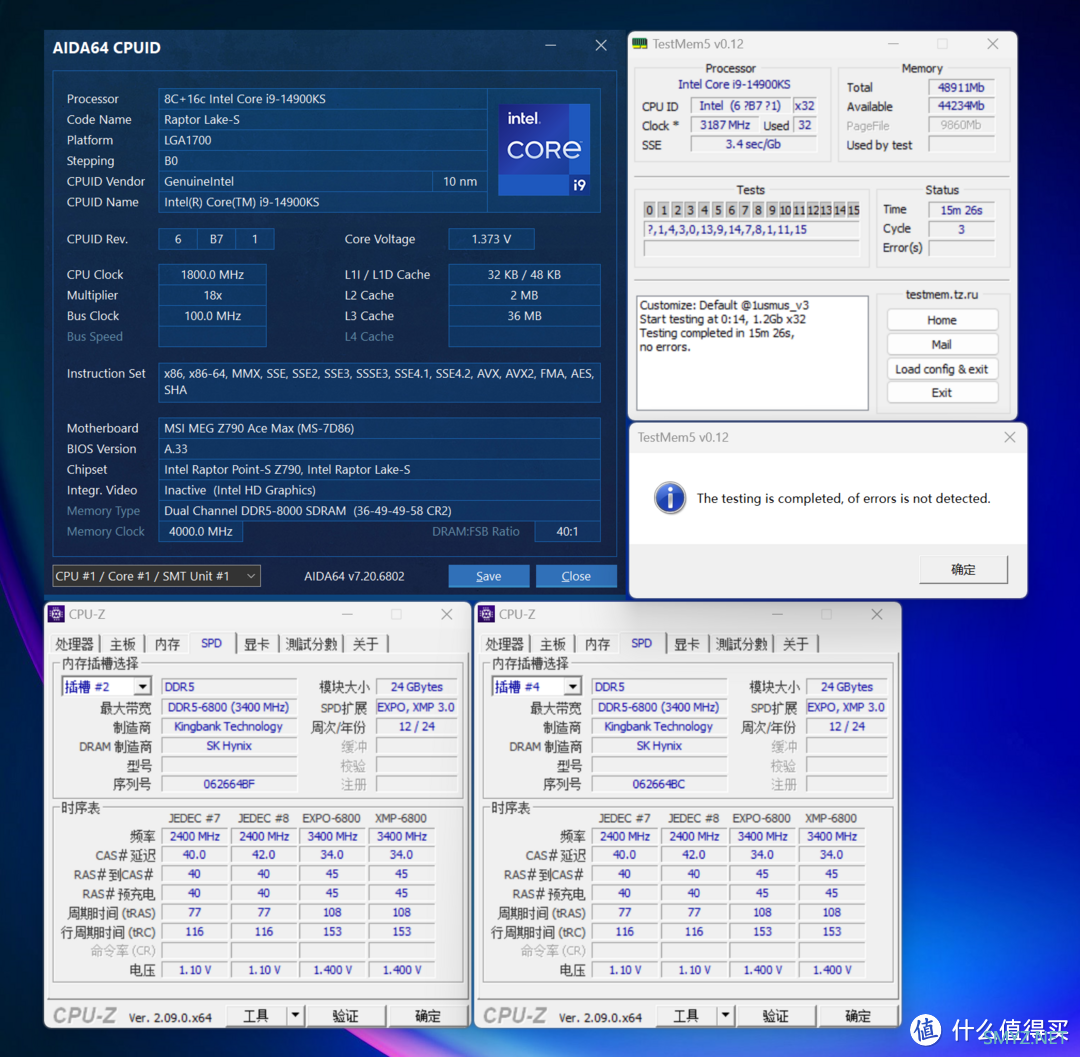Viewport: 1080px width, 1057px height.
Task: Click the Memory Type DDR5-8000 SDRAM value
Action: (x=379, y=511)
